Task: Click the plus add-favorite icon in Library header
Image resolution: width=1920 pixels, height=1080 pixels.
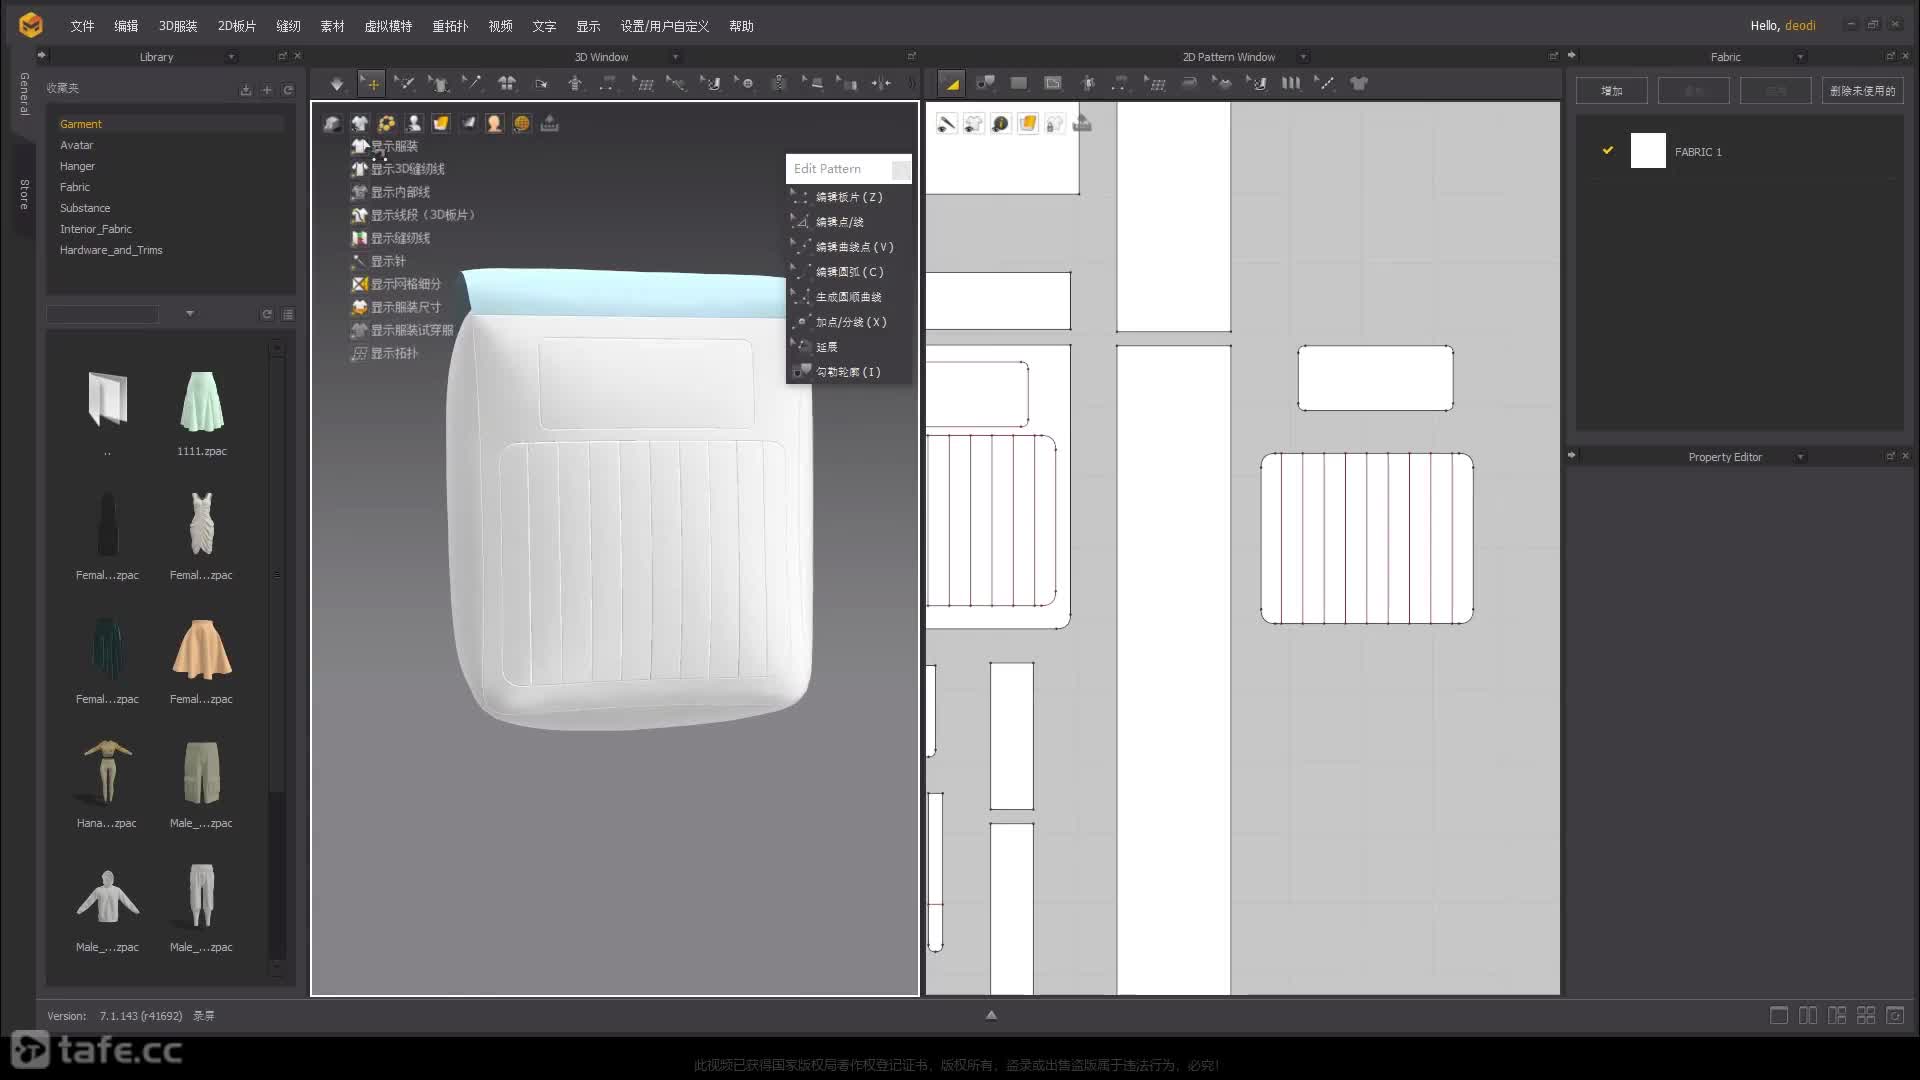Action: click(267, 90)
